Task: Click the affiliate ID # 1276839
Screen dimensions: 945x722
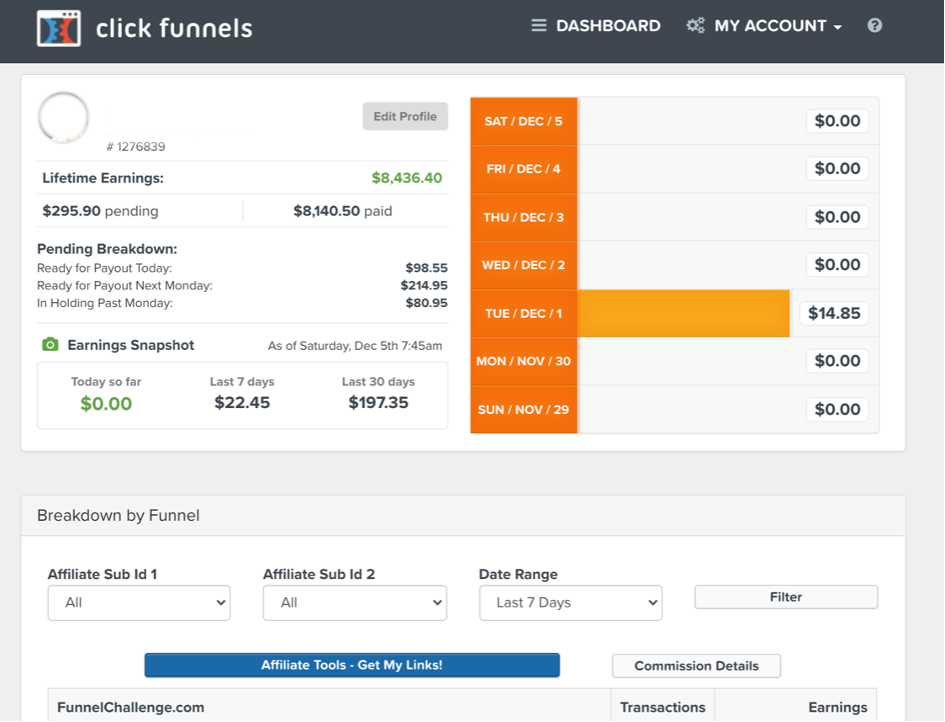Action: coord(136,146)
